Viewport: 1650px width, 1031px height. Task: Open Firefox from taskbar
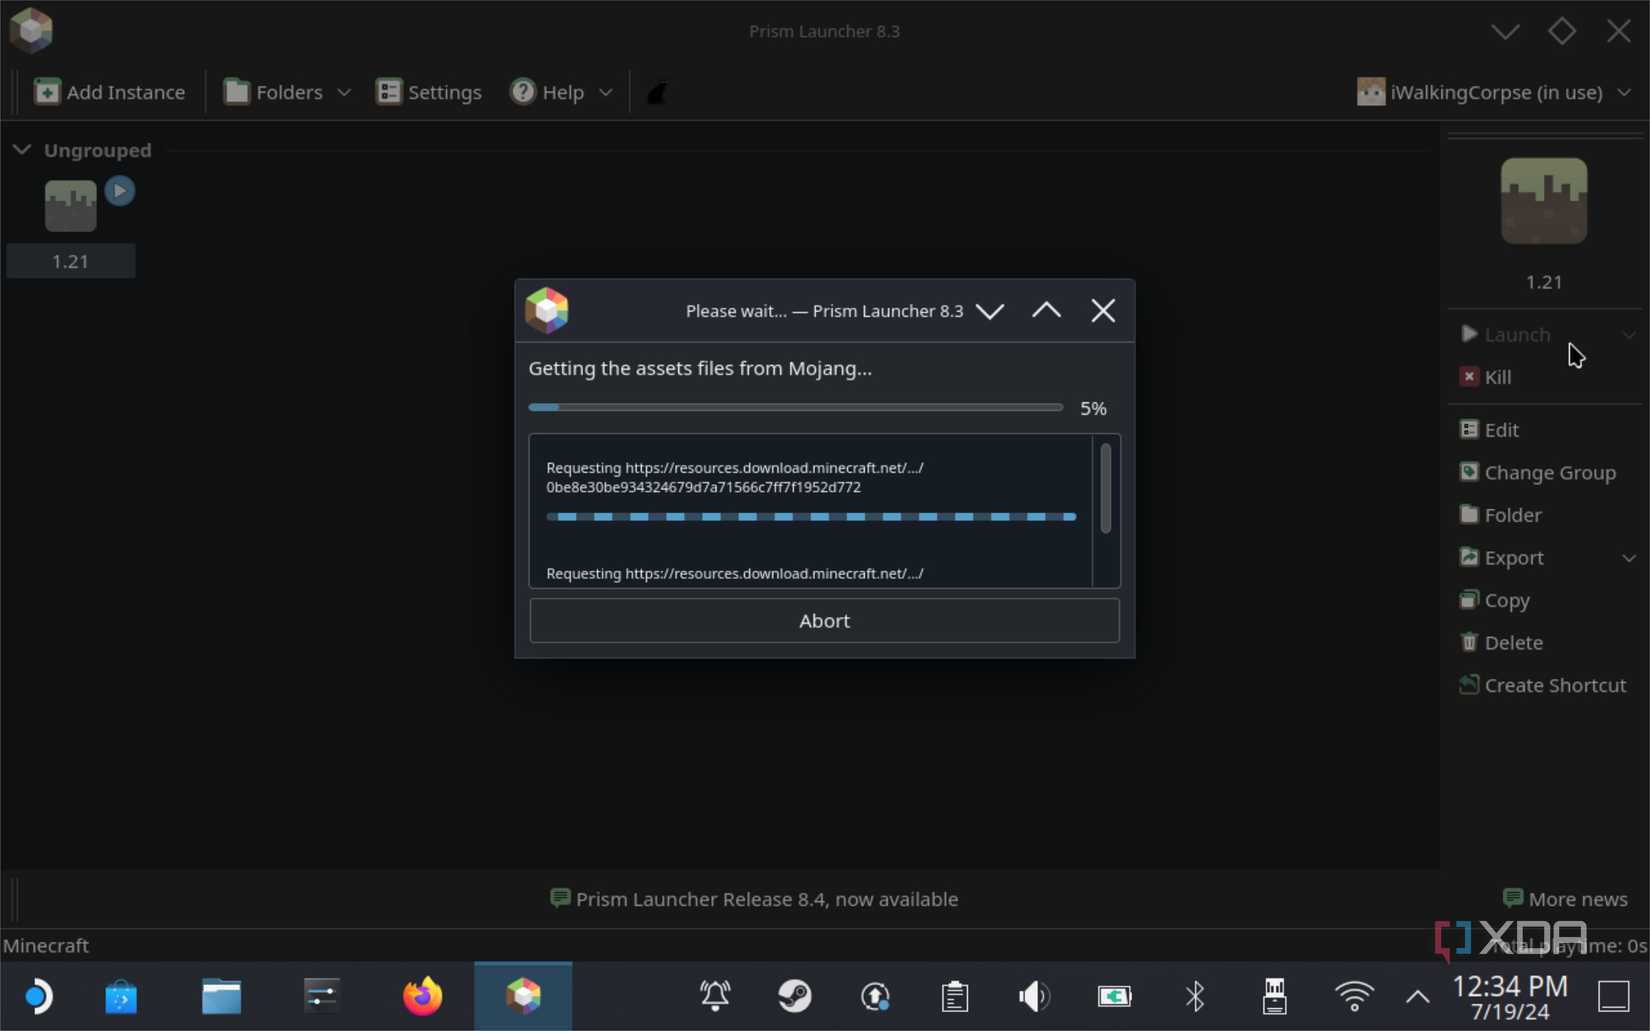[422, 996]
